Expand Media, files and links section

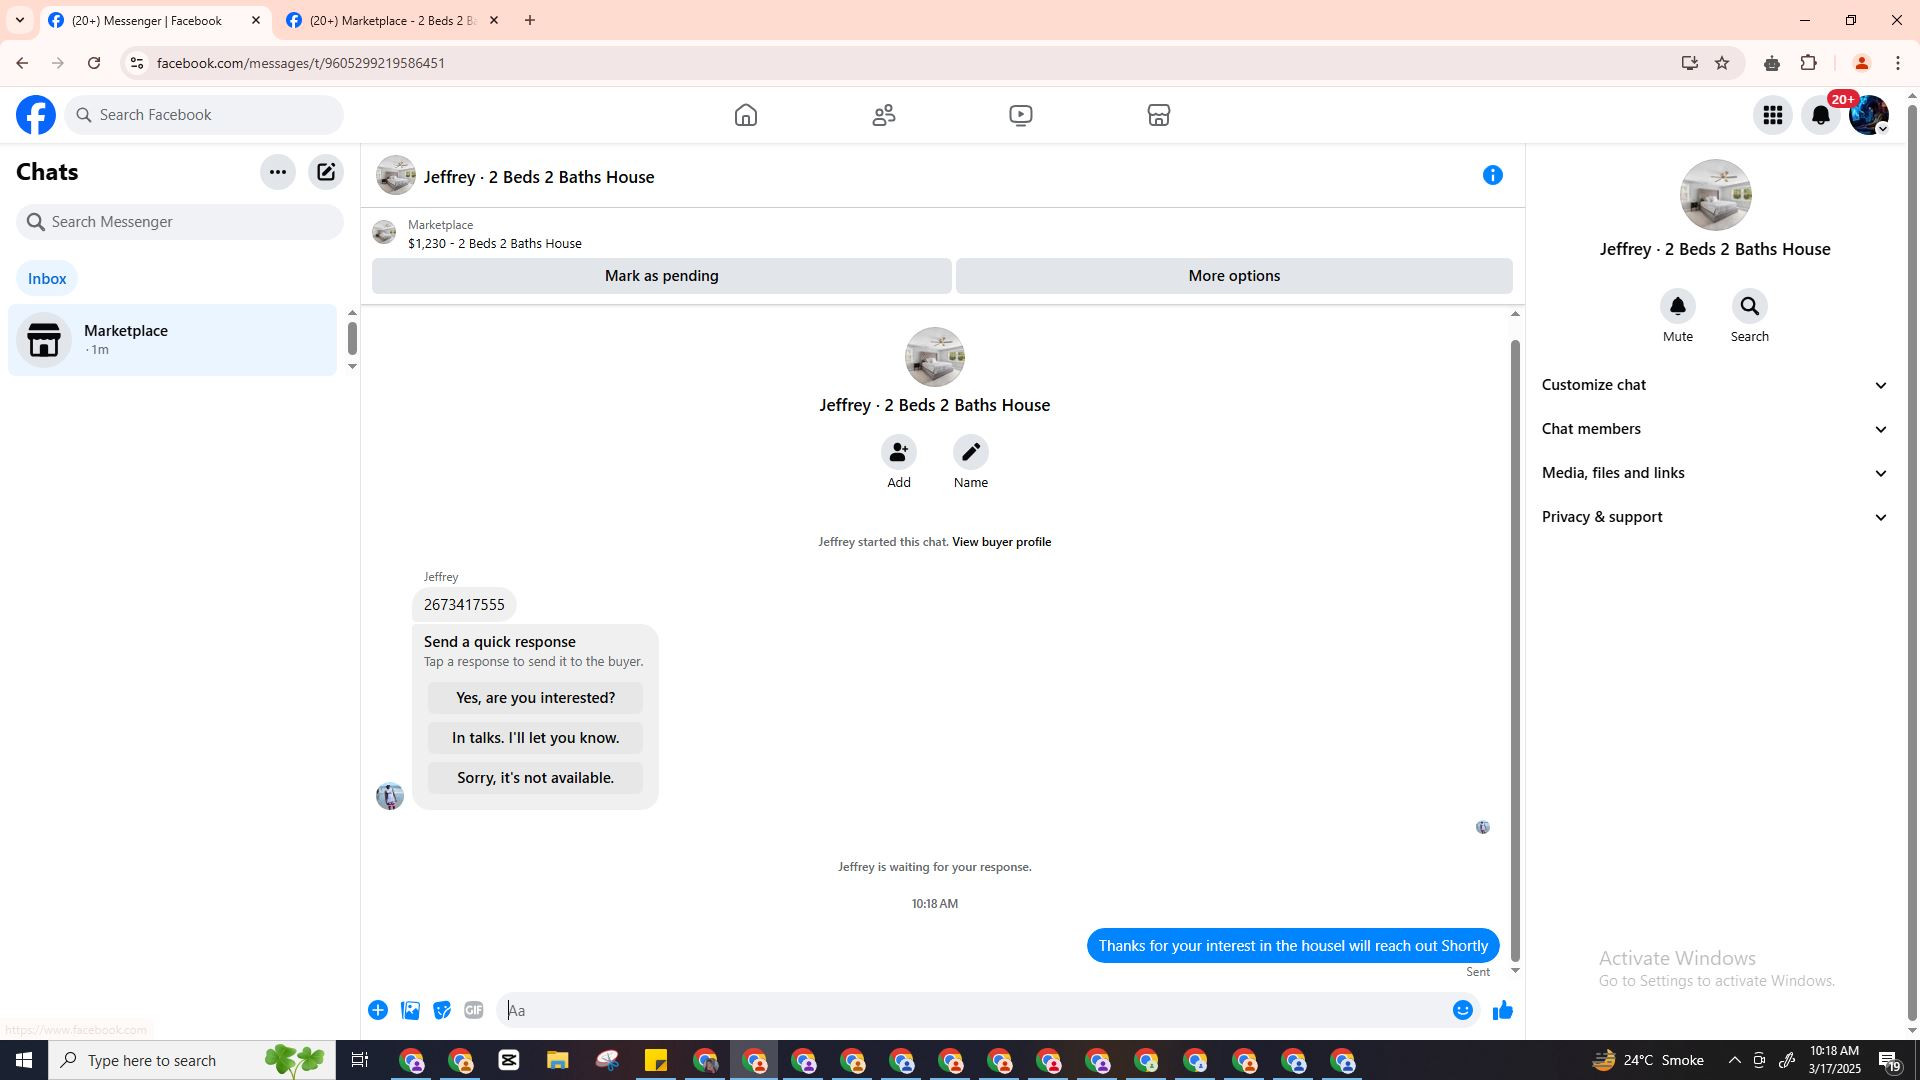1714,473
